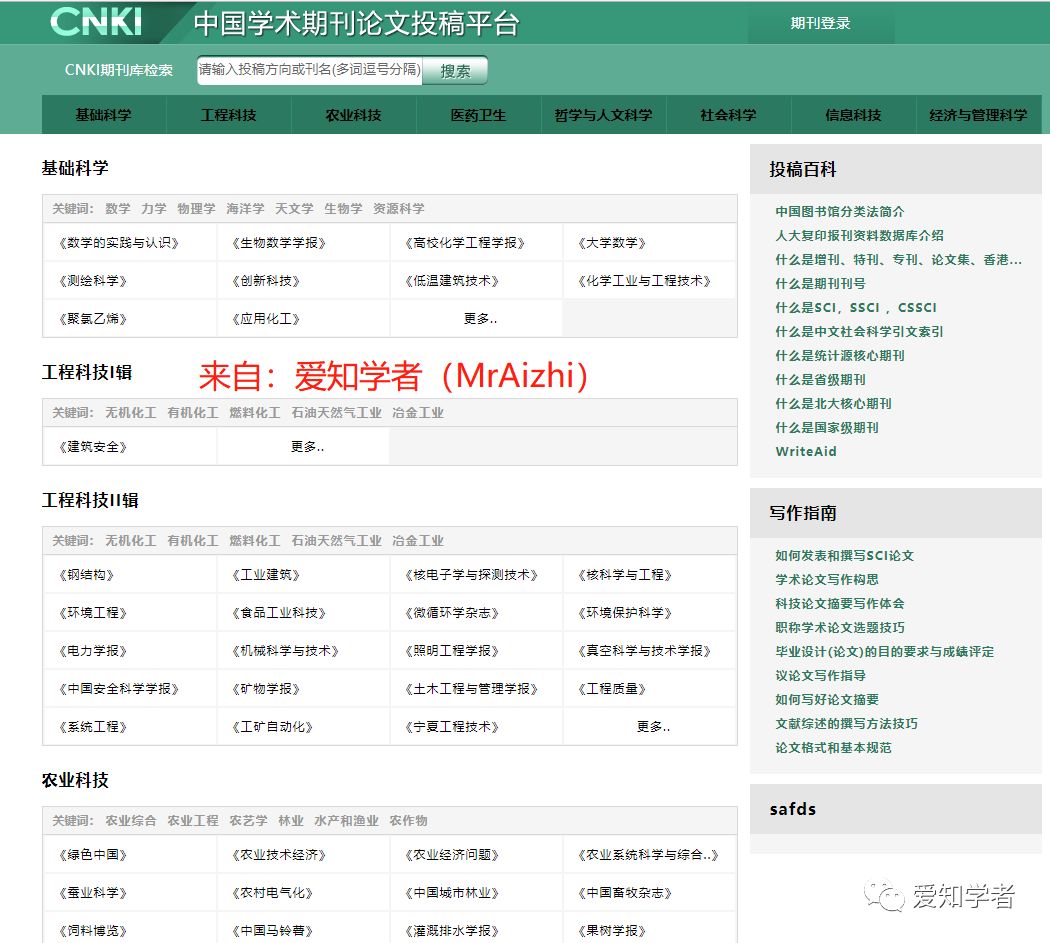Click the 投稿百科 panel header
The height and width of the screenshot is (943, 1050).
click(x=895, y=169)
